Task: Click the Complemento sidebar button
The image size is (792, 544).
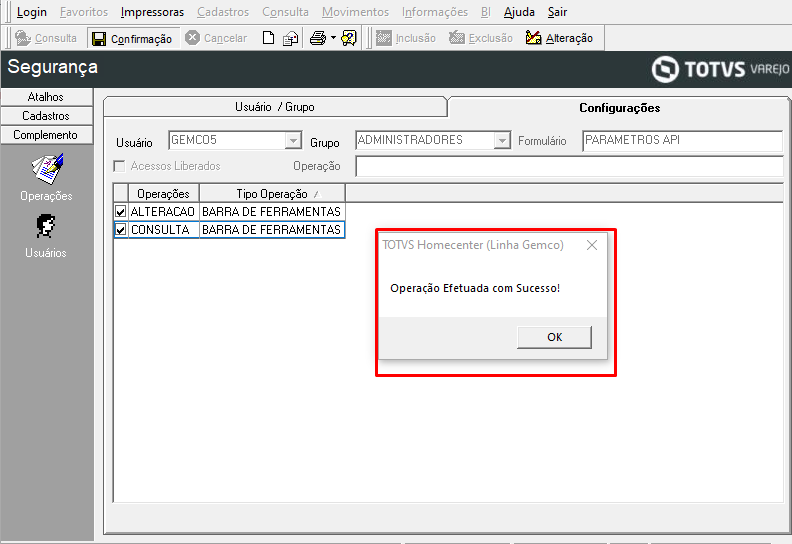Action: 46,135
